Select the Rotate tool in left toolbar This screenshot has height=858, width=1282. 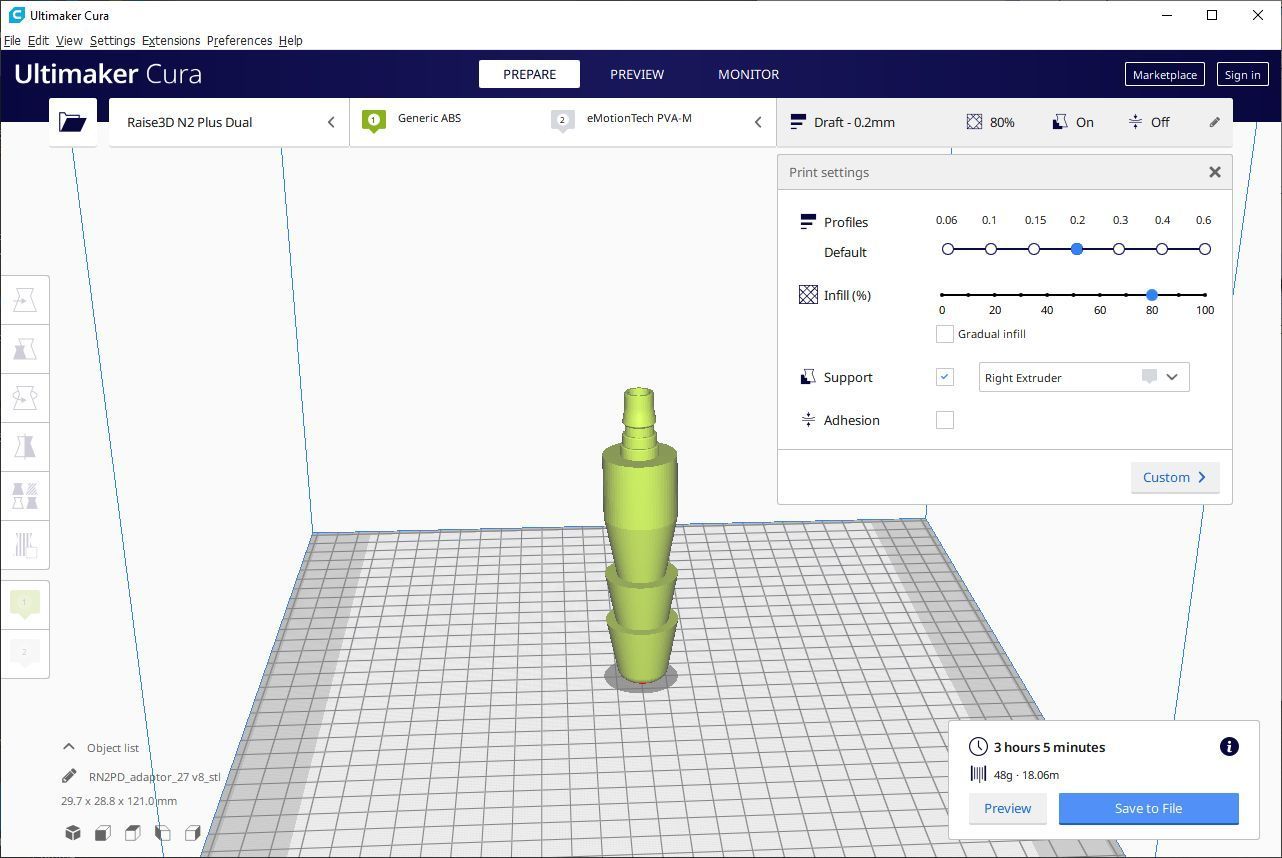[25, 398]
